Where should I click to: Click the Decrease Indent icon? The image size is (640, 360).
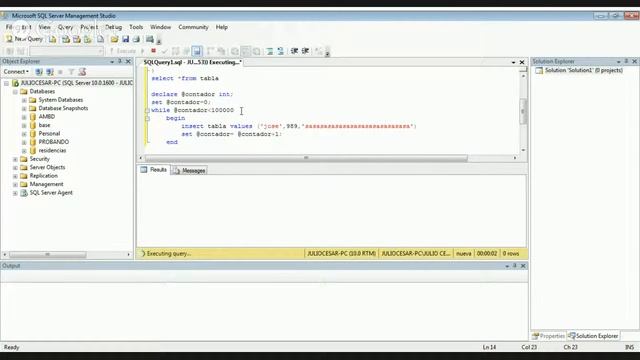click(294, 51)
